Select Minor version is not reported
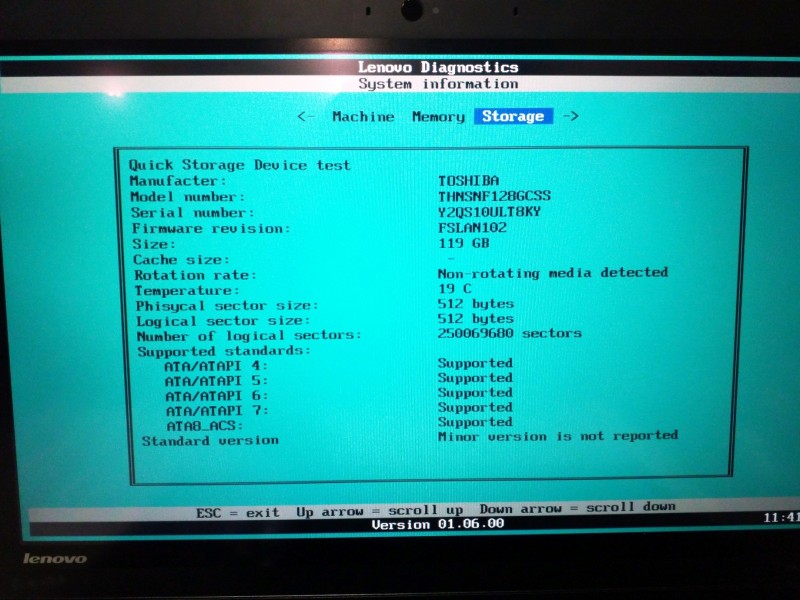The width and height of the screenshot is (800, 600). point(558,436)
